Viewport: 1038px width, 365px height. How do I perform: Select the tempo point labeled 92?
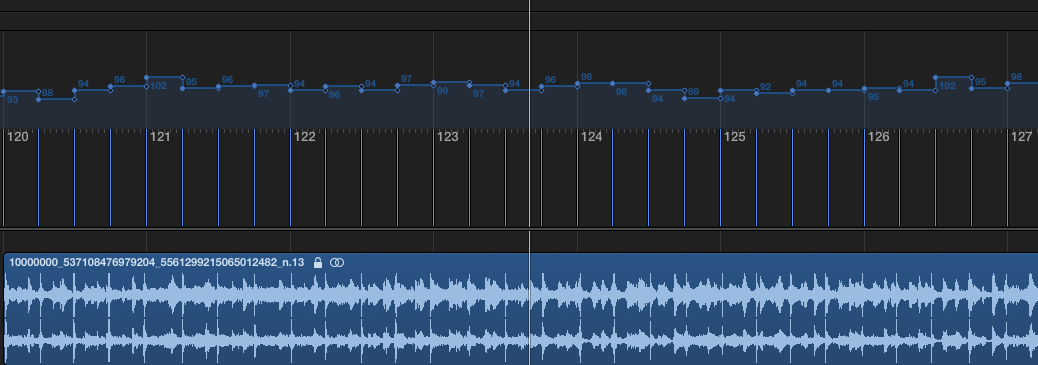[x=757, y=93]
